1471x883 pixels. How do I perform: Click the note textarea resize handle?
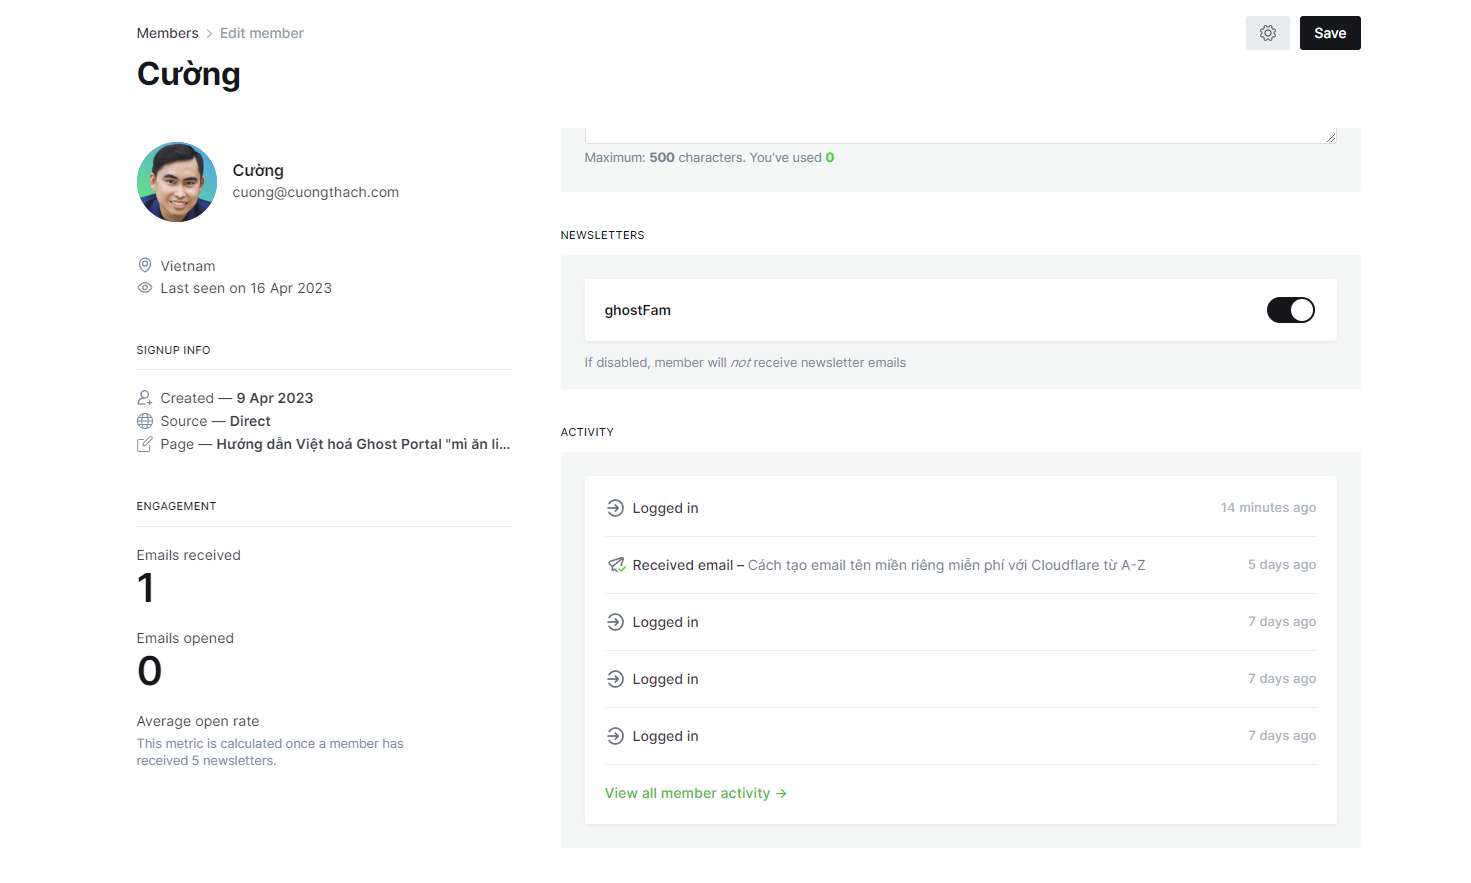(1331, 137)
